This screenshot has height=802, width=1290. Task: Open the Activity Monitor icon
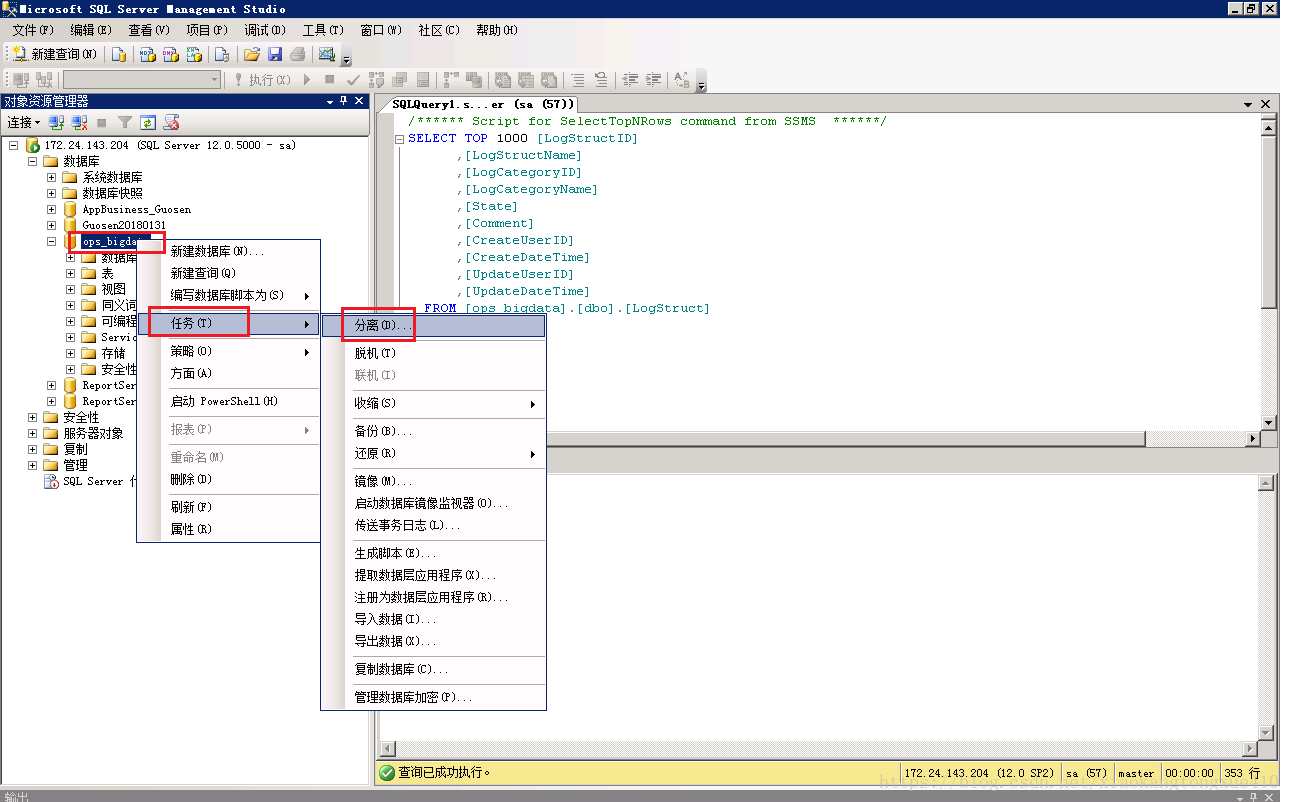(327, 54)
